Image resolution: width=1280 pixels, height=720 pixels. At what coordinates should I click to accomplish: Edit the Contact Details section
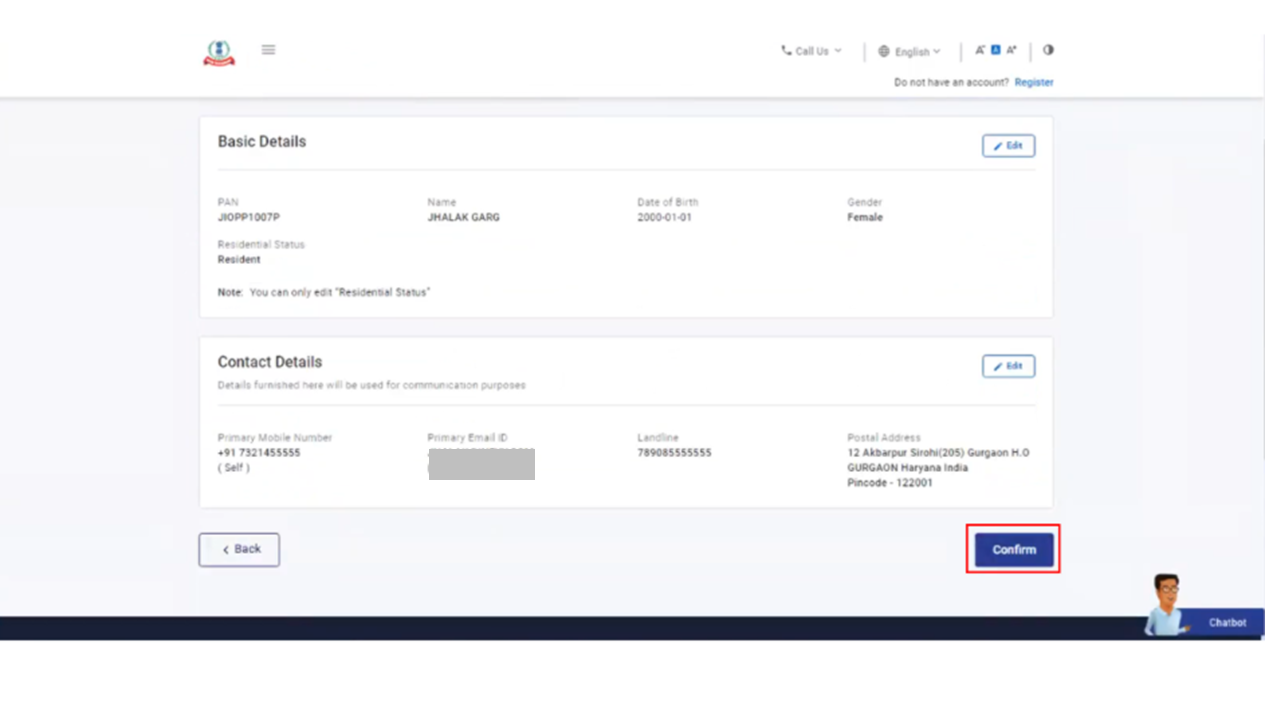[x=1008, y=367]
